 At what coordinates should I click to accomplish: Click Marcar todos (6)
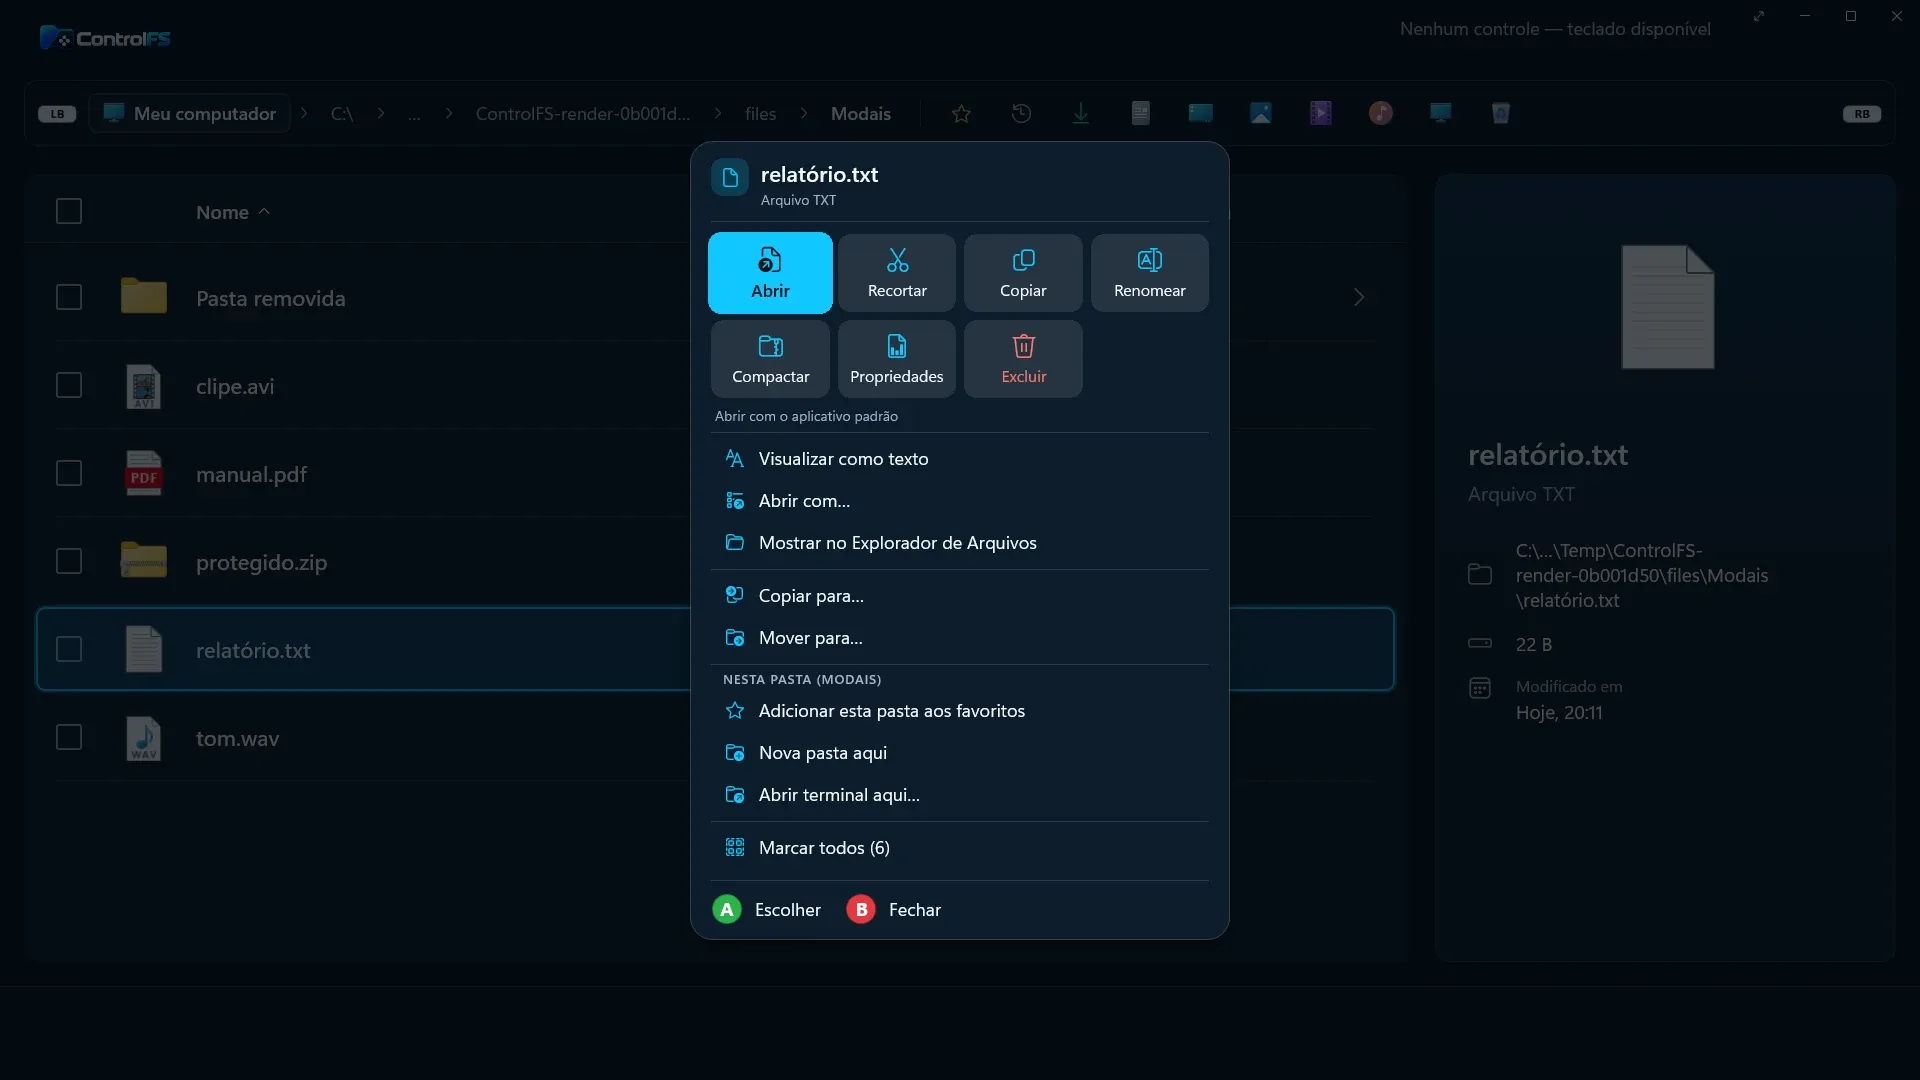(x=960, y=848)
